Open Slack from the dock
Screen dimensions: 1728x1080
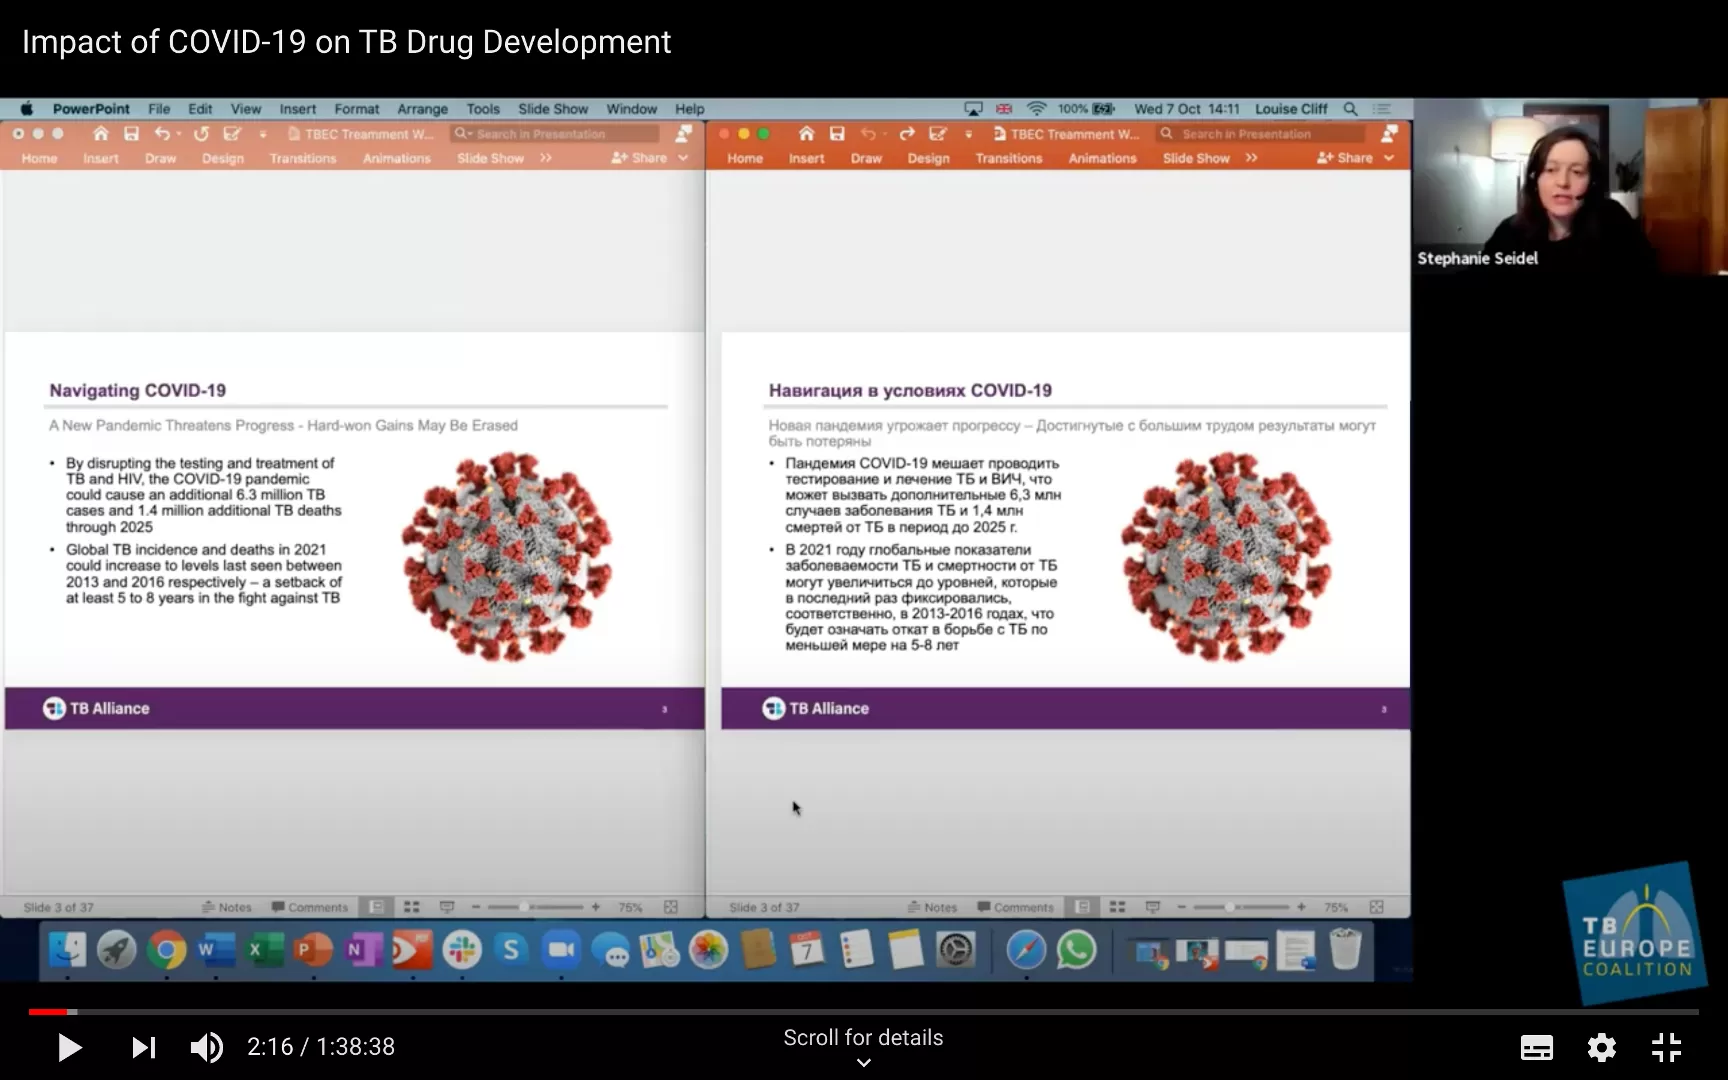[x=462, y=950]
